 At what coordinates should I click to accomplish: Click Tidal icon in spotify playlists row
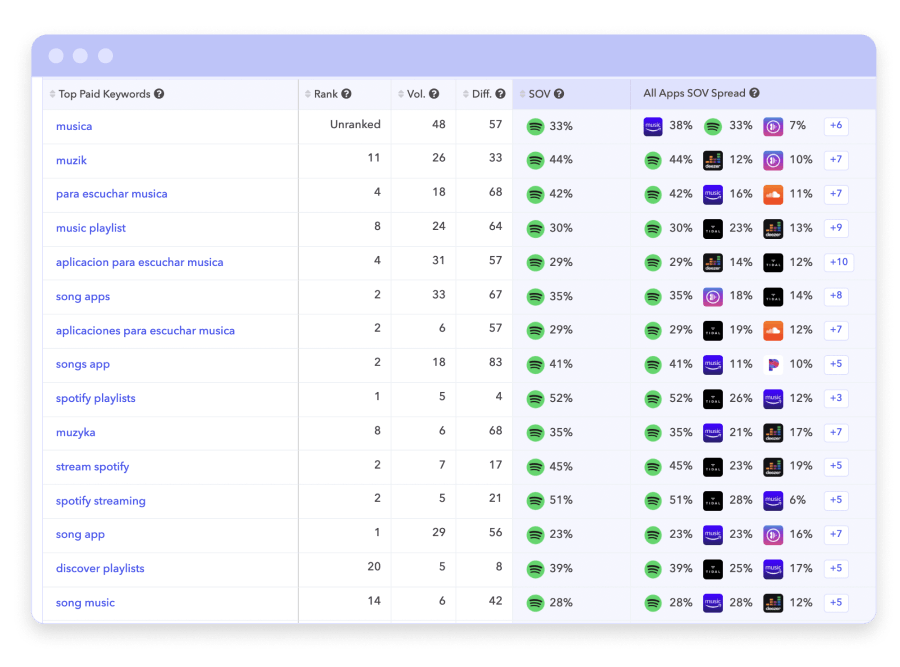[x=713, y=398]
